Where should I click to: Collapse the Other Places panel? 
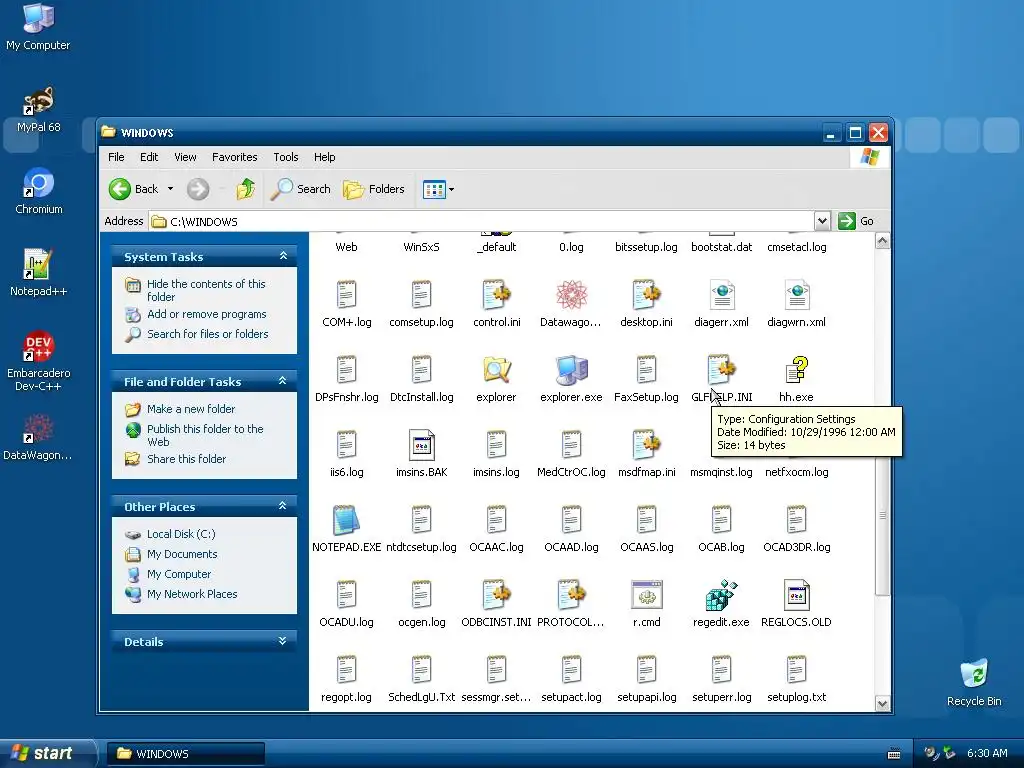pyautogui.click(x=283, y=506)
